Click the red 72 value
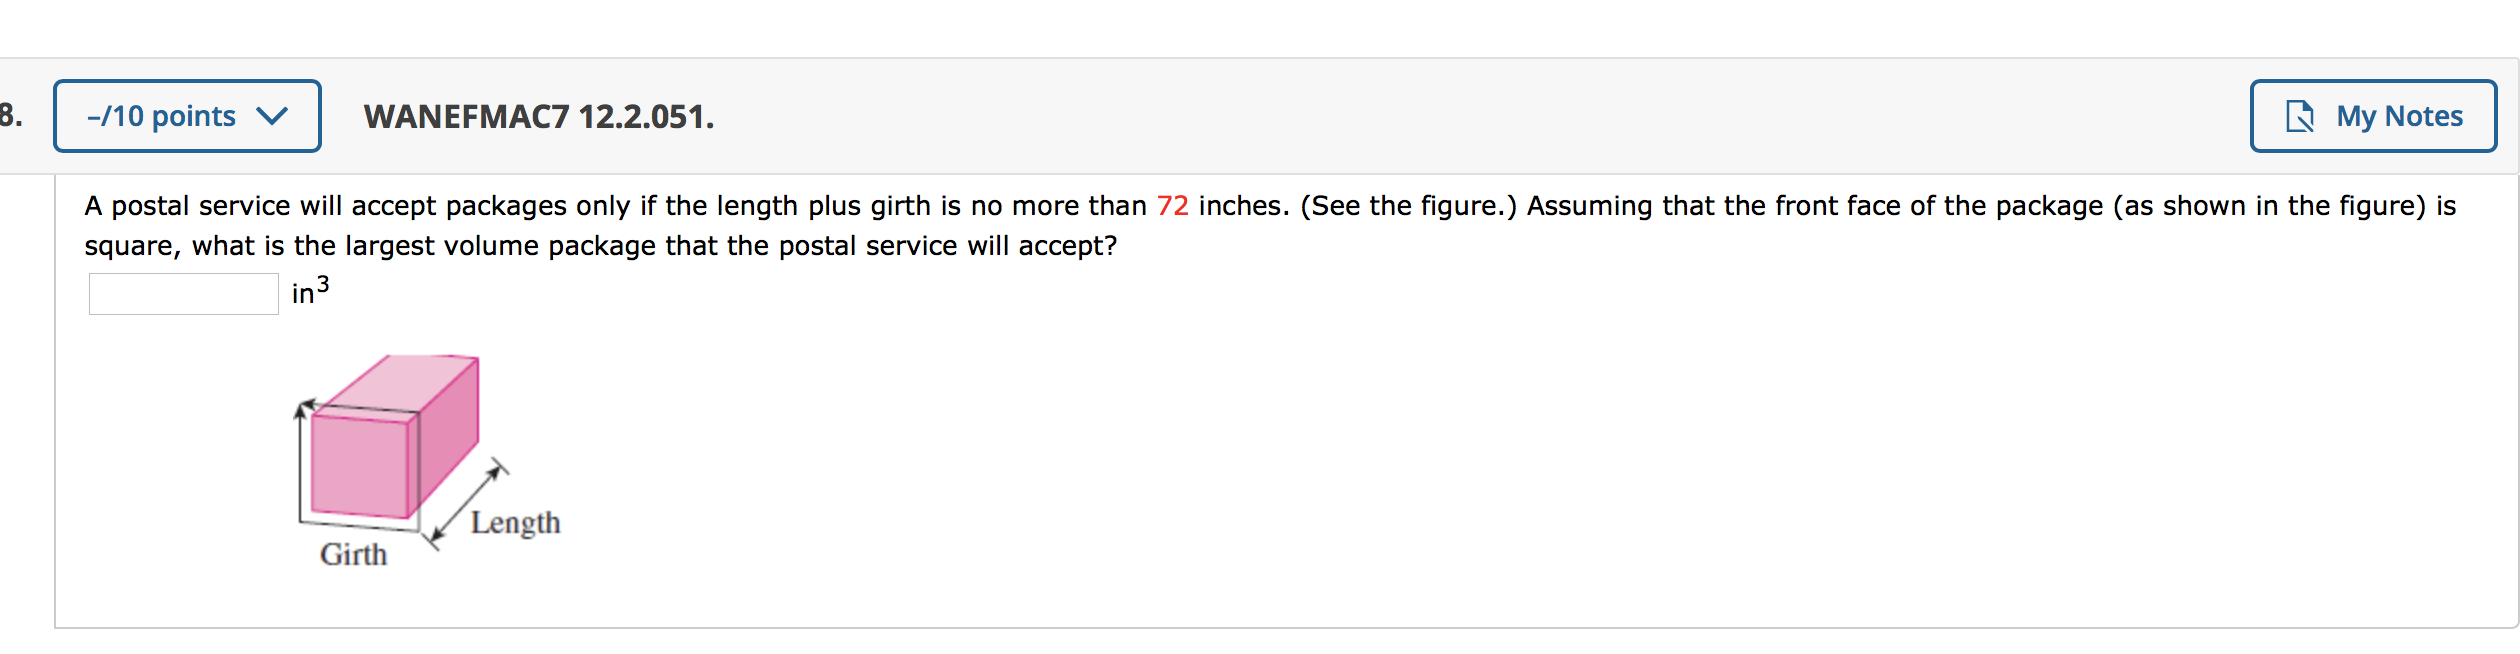The width and height of the screenshot is (2520, 654). coord(1172,206)
